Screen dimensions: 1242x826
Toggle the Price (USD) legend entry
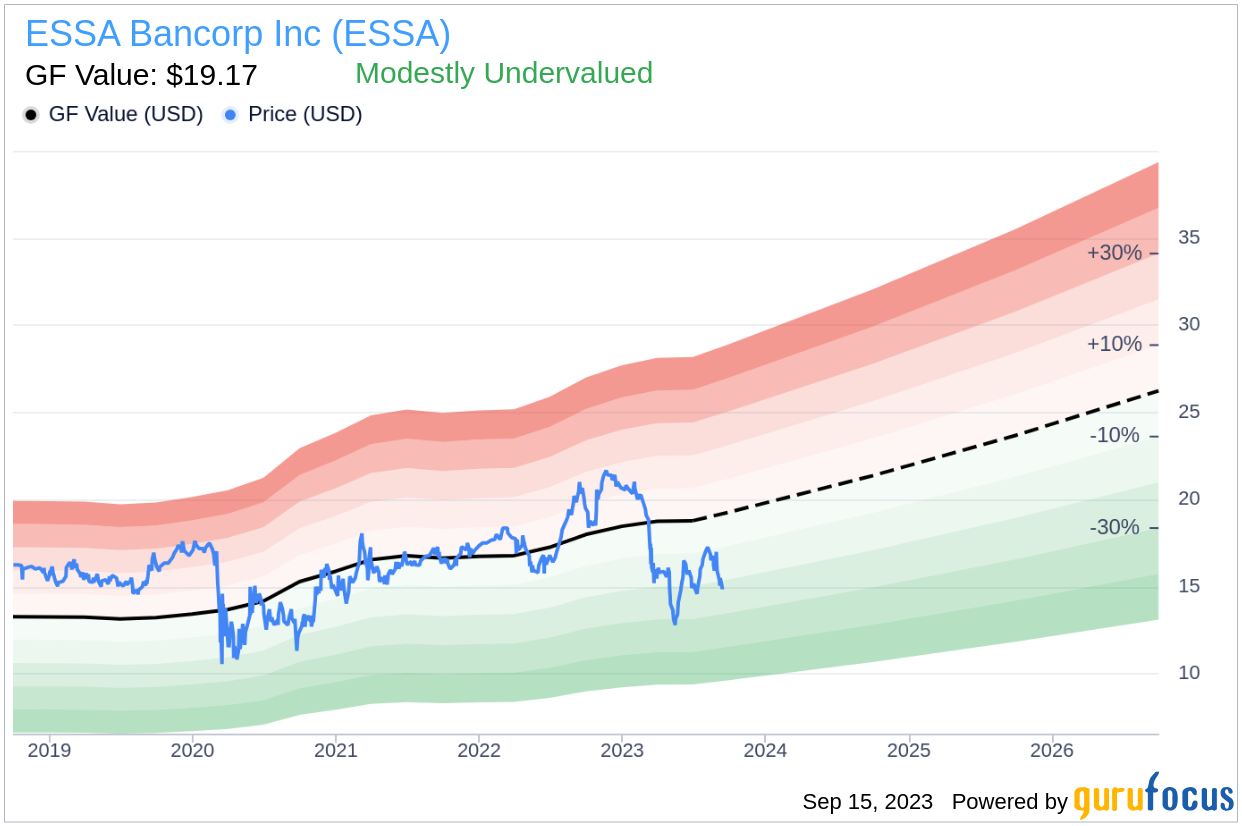pyautogui.click(x=293, y=115)
